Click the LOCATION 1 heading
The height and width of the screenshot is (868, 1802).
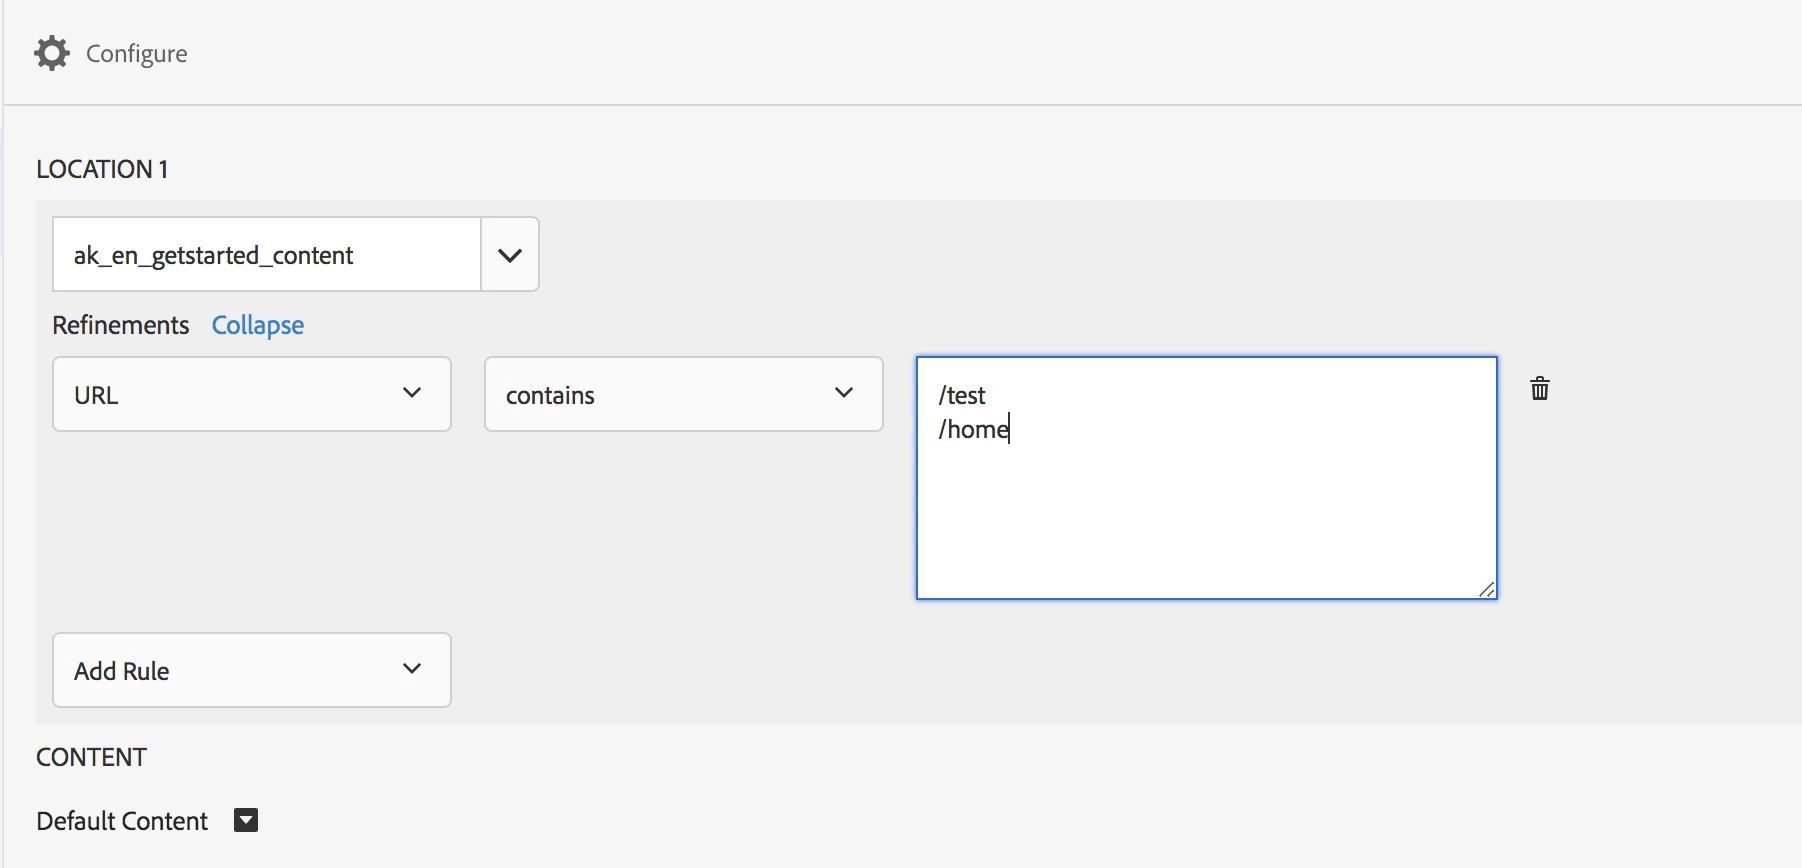click(x=102, y=169)
